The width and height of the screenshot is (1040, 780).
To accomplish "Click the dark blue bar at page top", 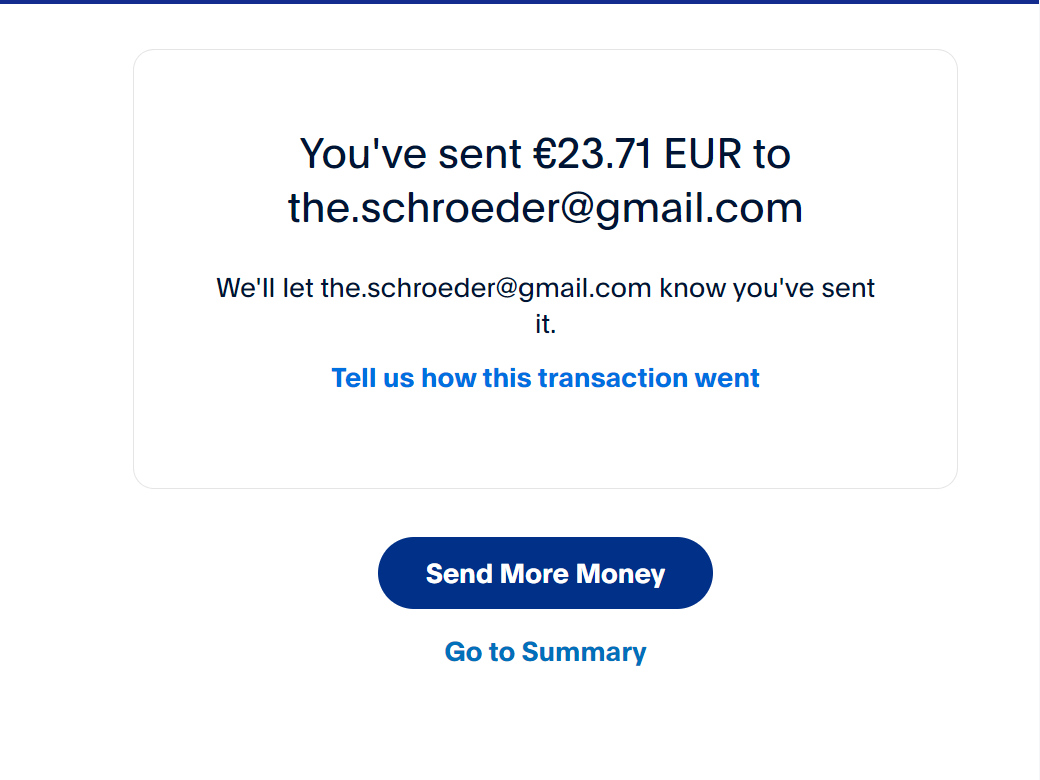I will click(520, 2).
